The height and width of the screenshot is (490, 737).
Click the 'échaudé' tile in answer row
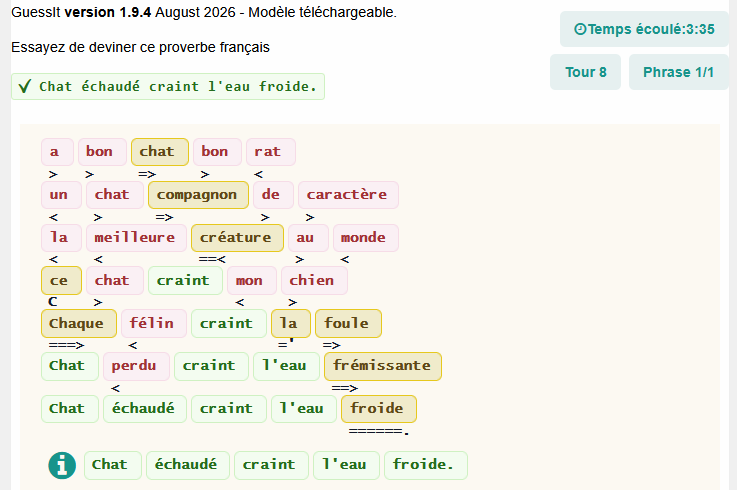[x=188, y=466]
